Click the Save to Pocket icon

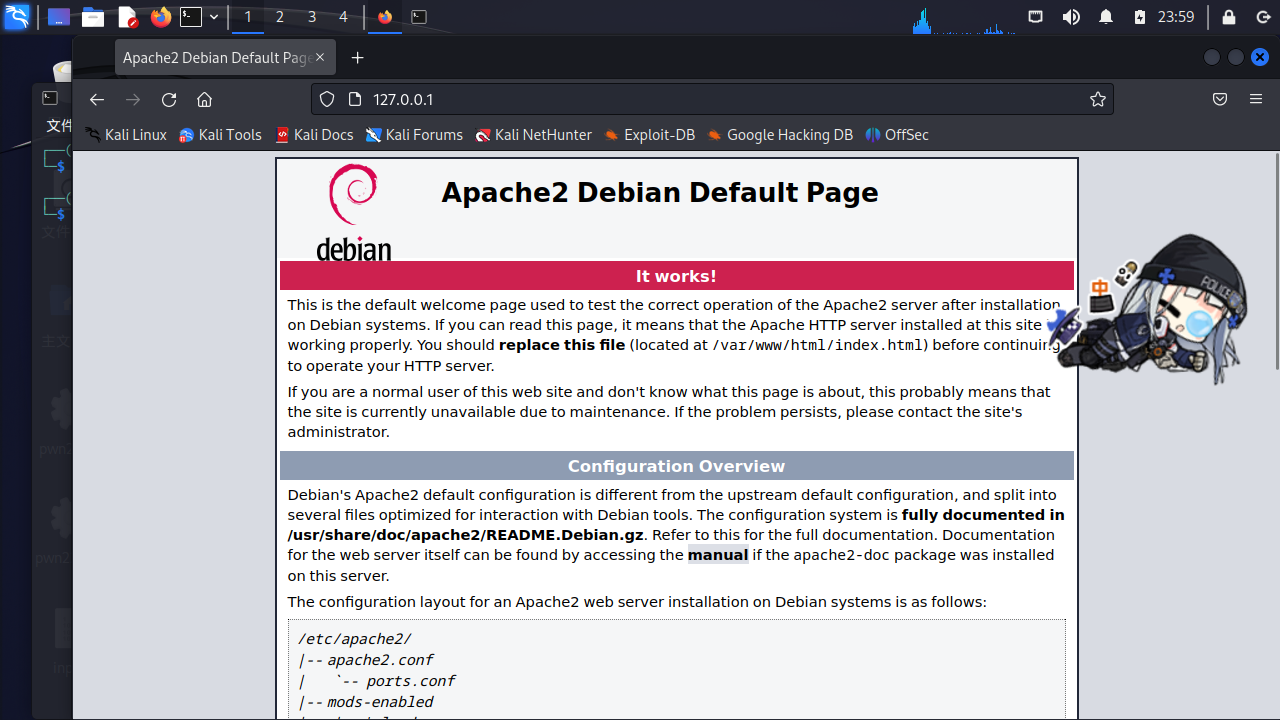coord(1220,99)
